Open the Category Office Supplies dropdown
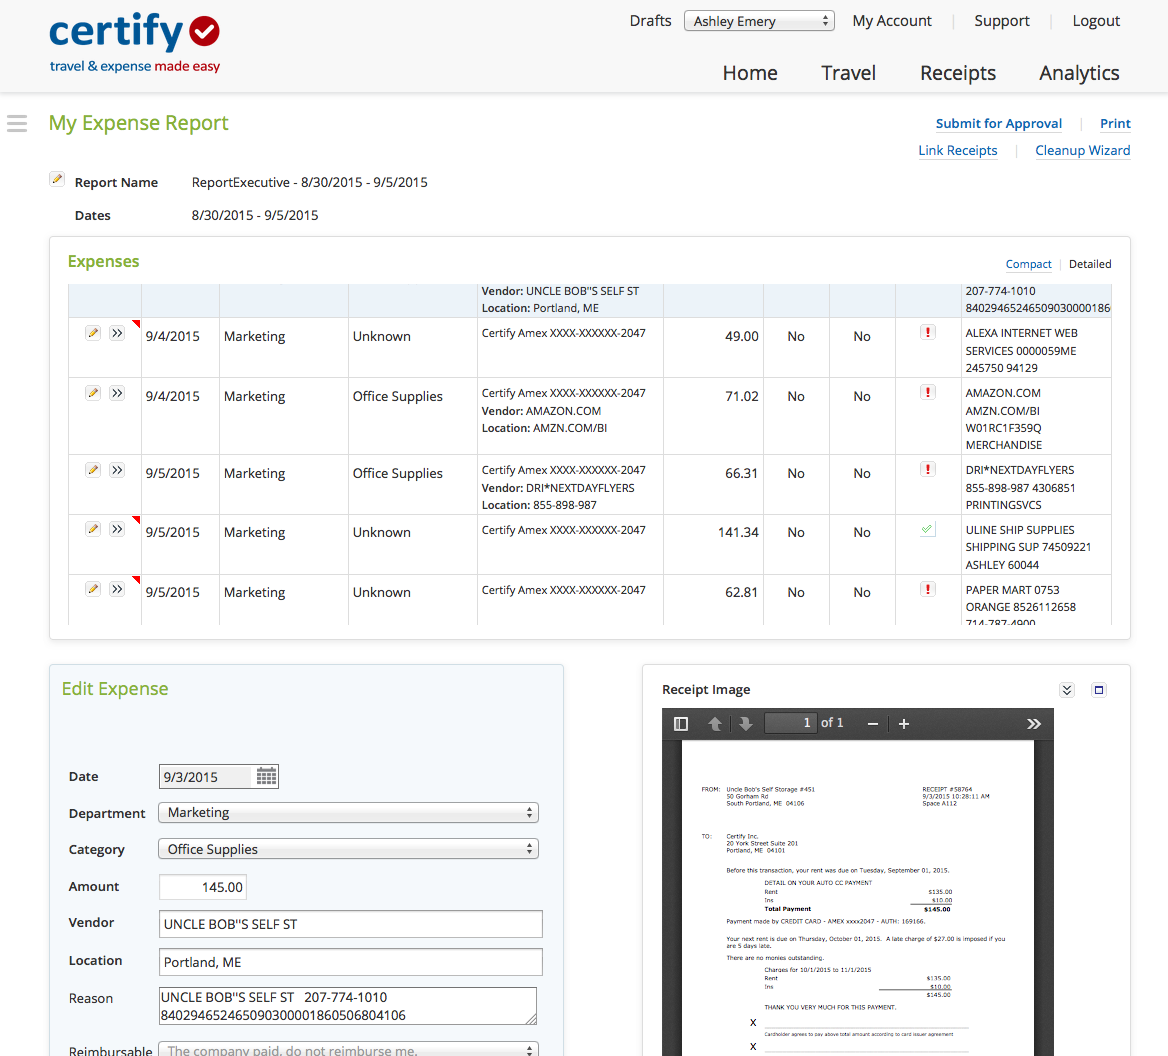This screenshot has width=1168, height=1056. [349, 849]
